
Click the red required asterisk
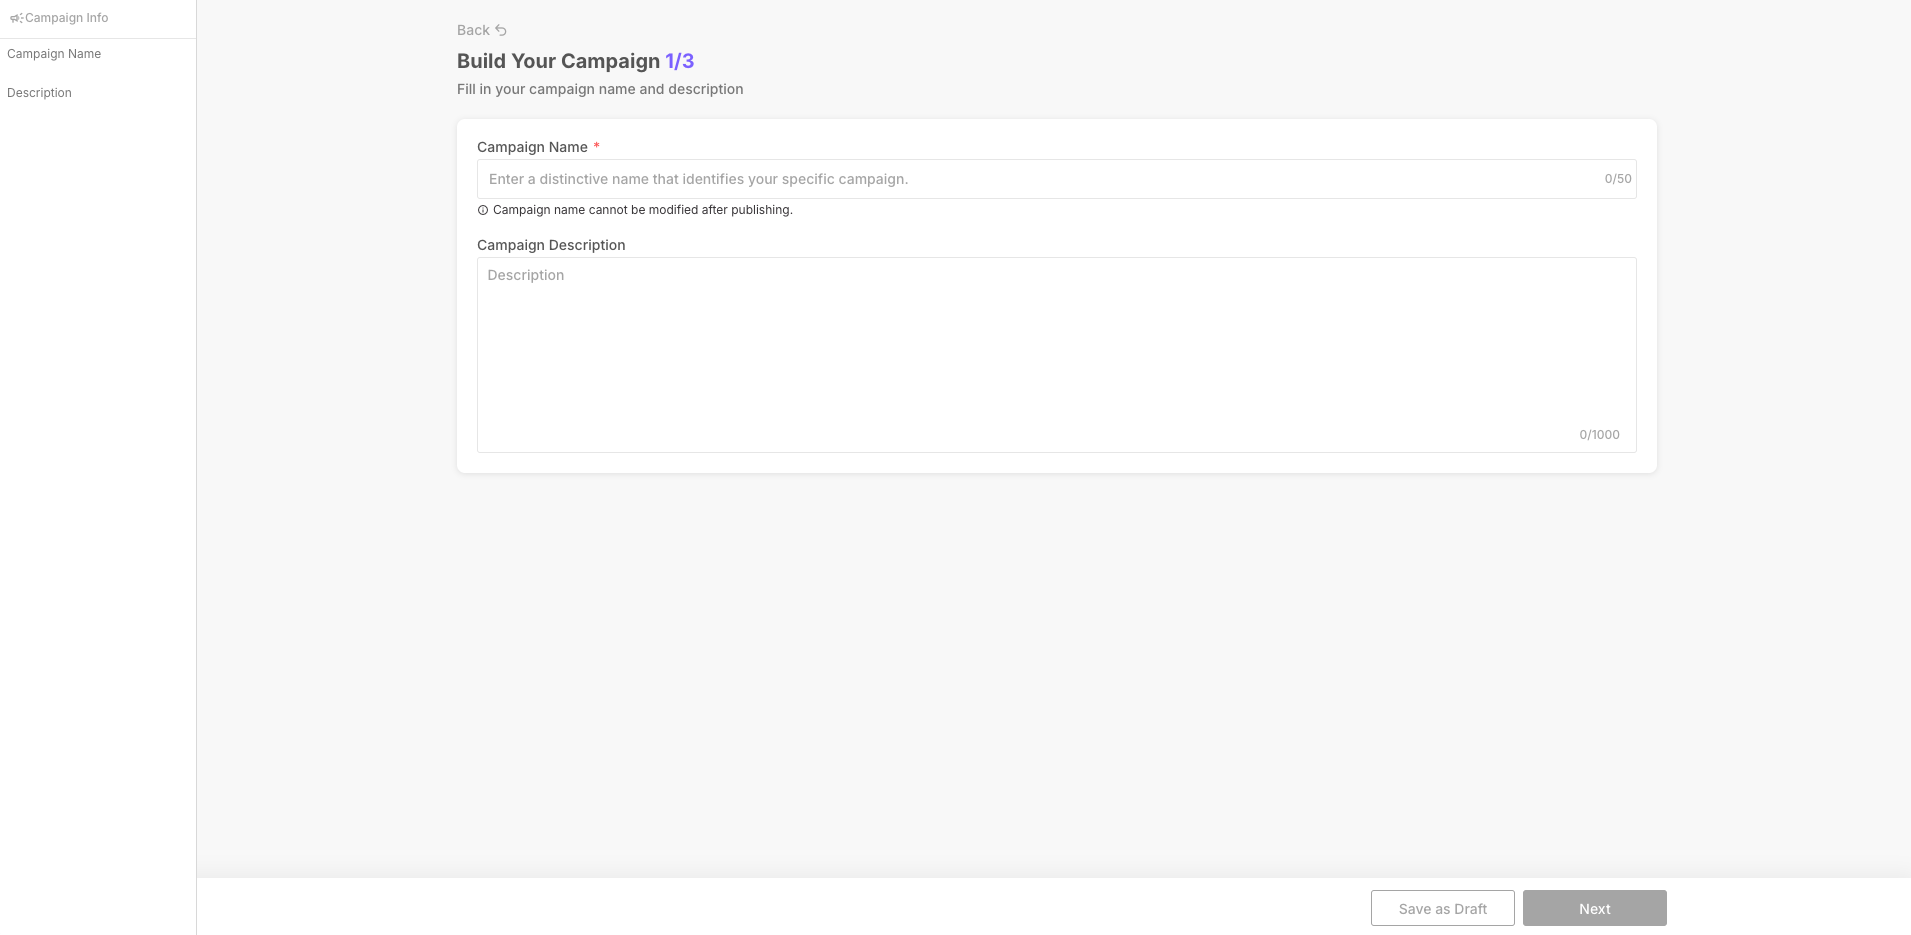click(597, 146)
